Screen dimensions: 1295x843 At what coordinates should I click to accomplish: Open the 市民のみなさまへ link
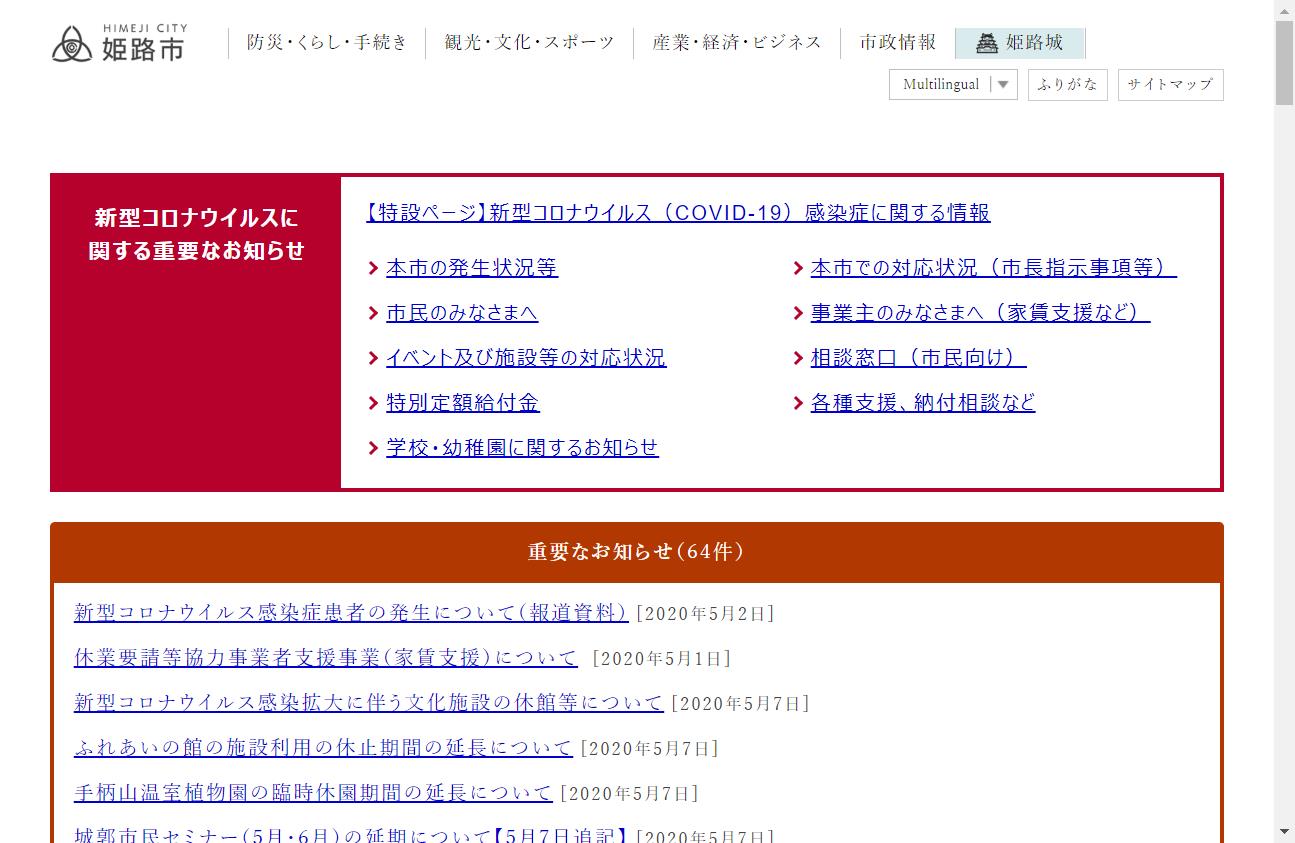coord(462,313)
